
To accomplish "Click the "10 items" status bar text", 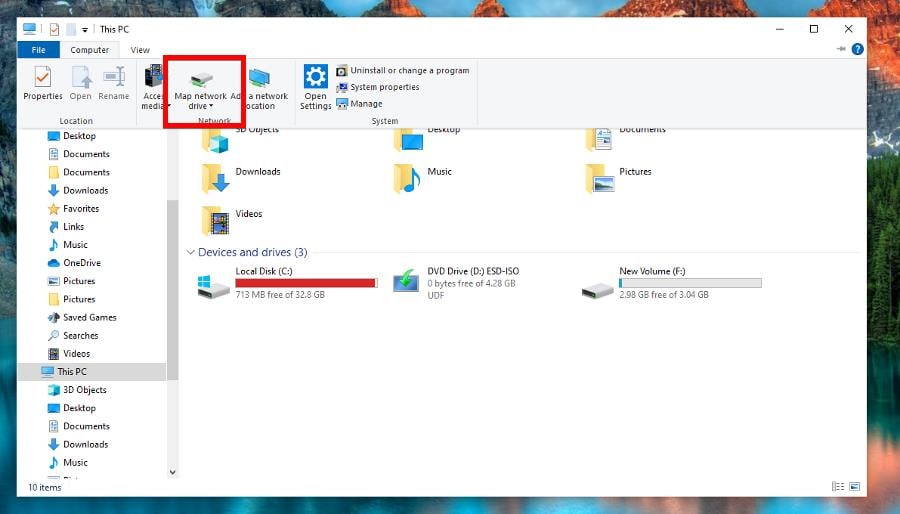I will (45, 488).
